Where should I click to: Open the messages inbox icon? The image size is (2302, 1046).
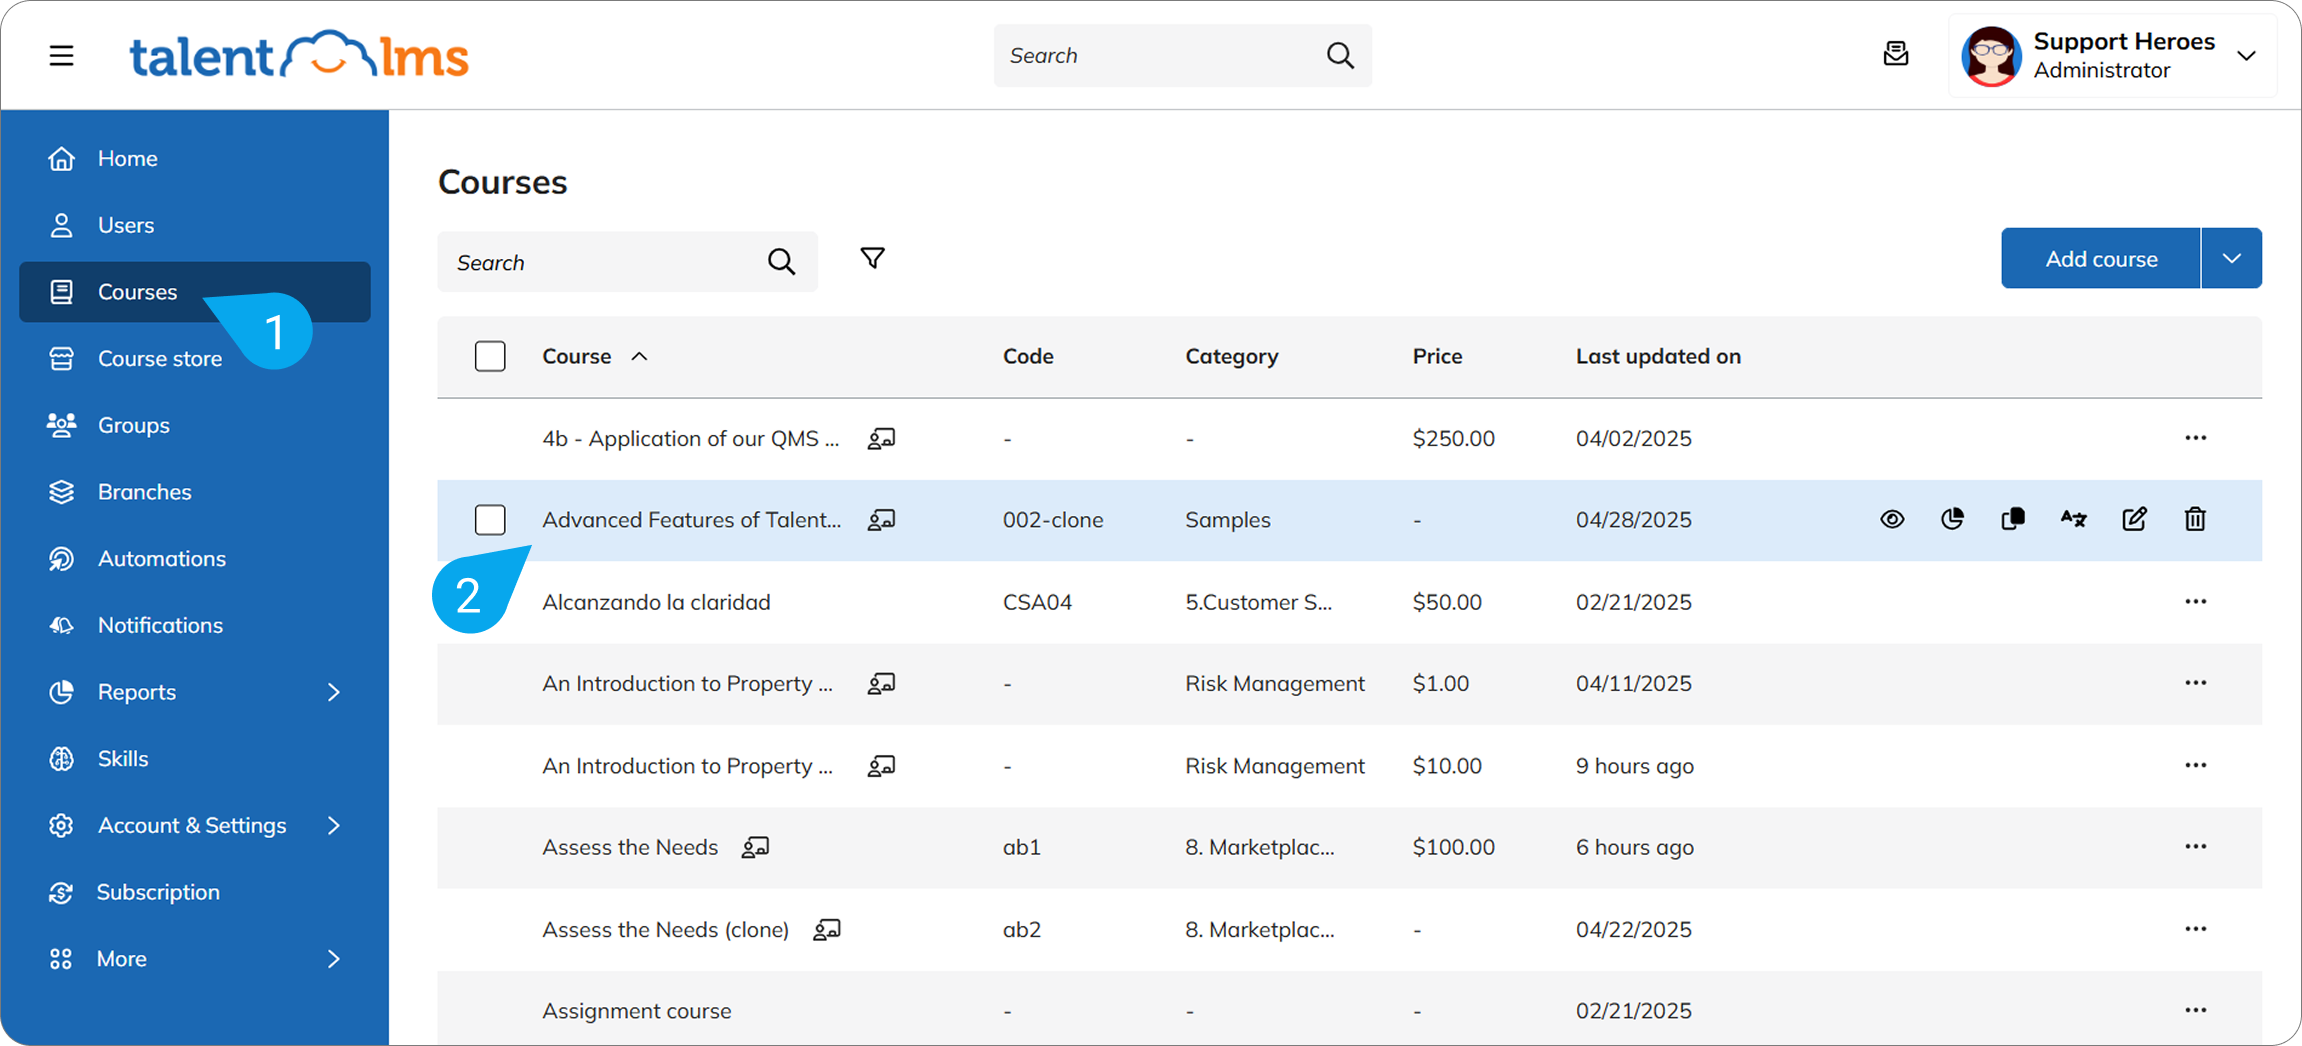1895,54
